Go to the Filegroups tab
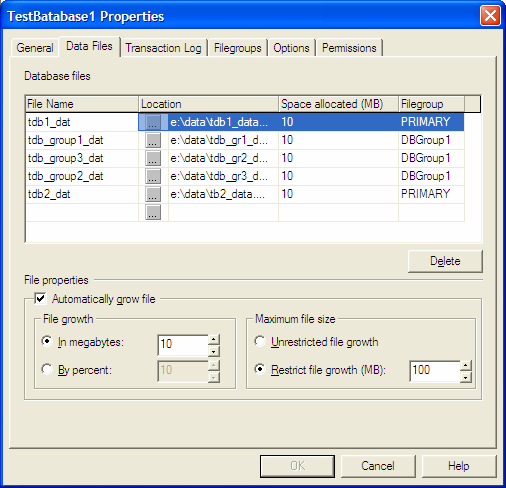 pos(238,48)
